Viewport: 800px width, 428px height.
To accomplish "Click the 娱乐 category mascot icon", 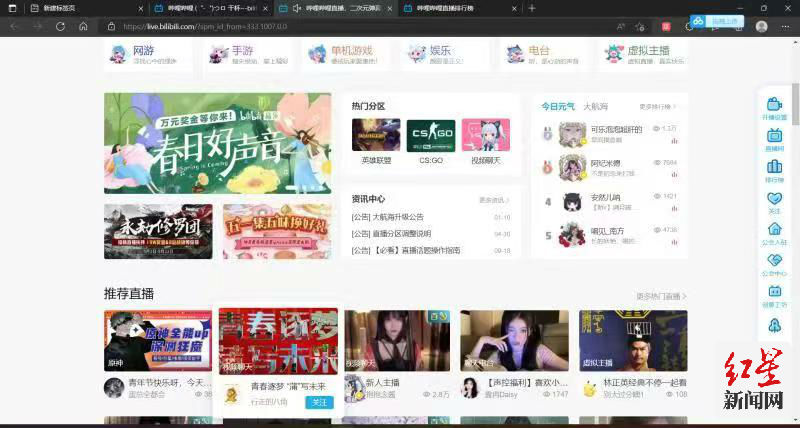I will coord(416,54).
